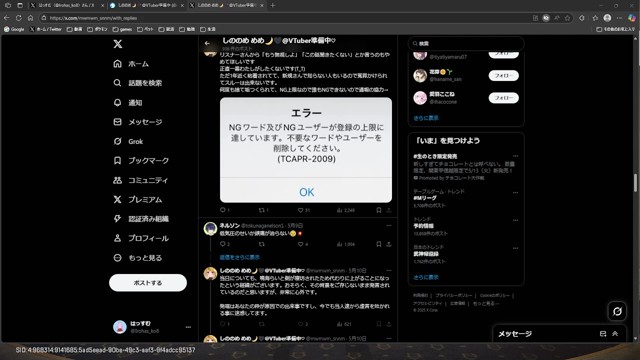Expand もっと見る in the sidebar
This screenshot has width=640, height=360.
[138, 258]
